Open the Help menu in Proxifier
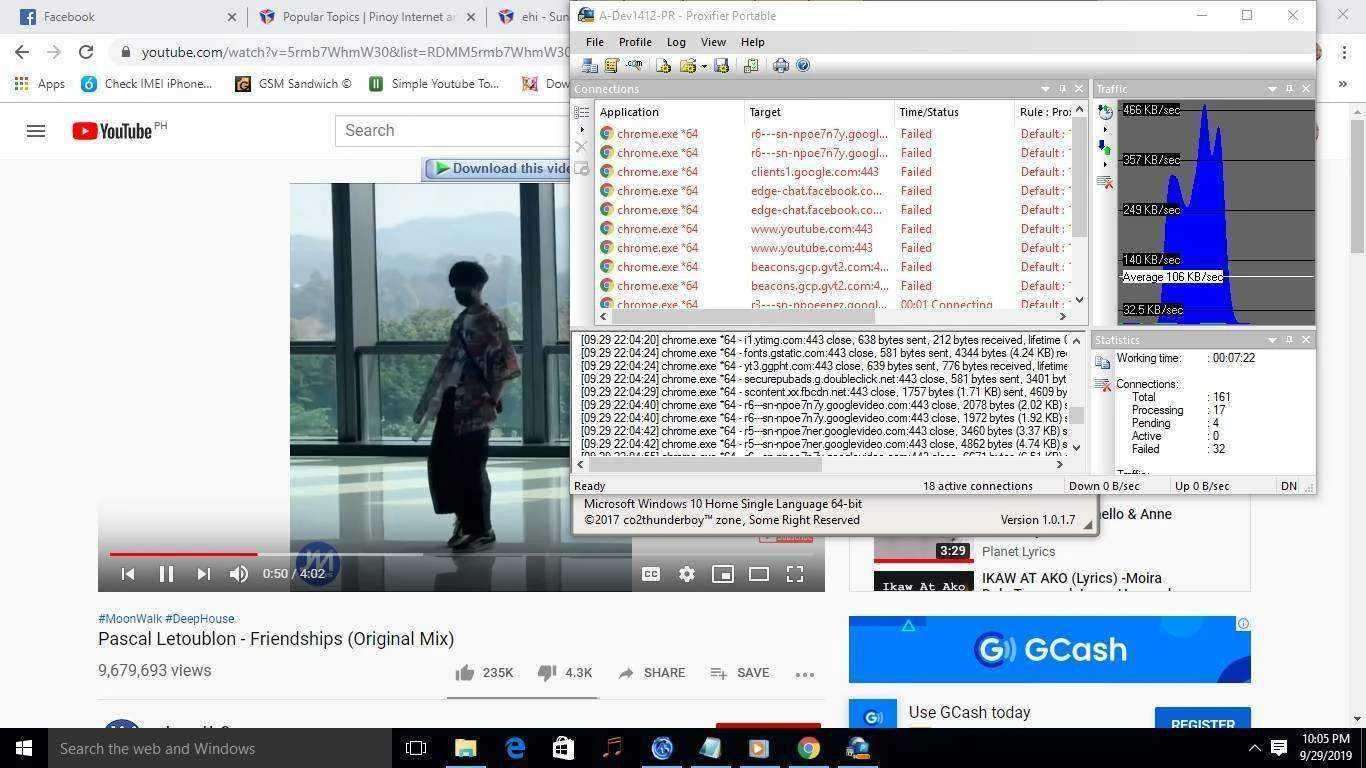Screen dimensions: 1366x768 tap(753, 42)
